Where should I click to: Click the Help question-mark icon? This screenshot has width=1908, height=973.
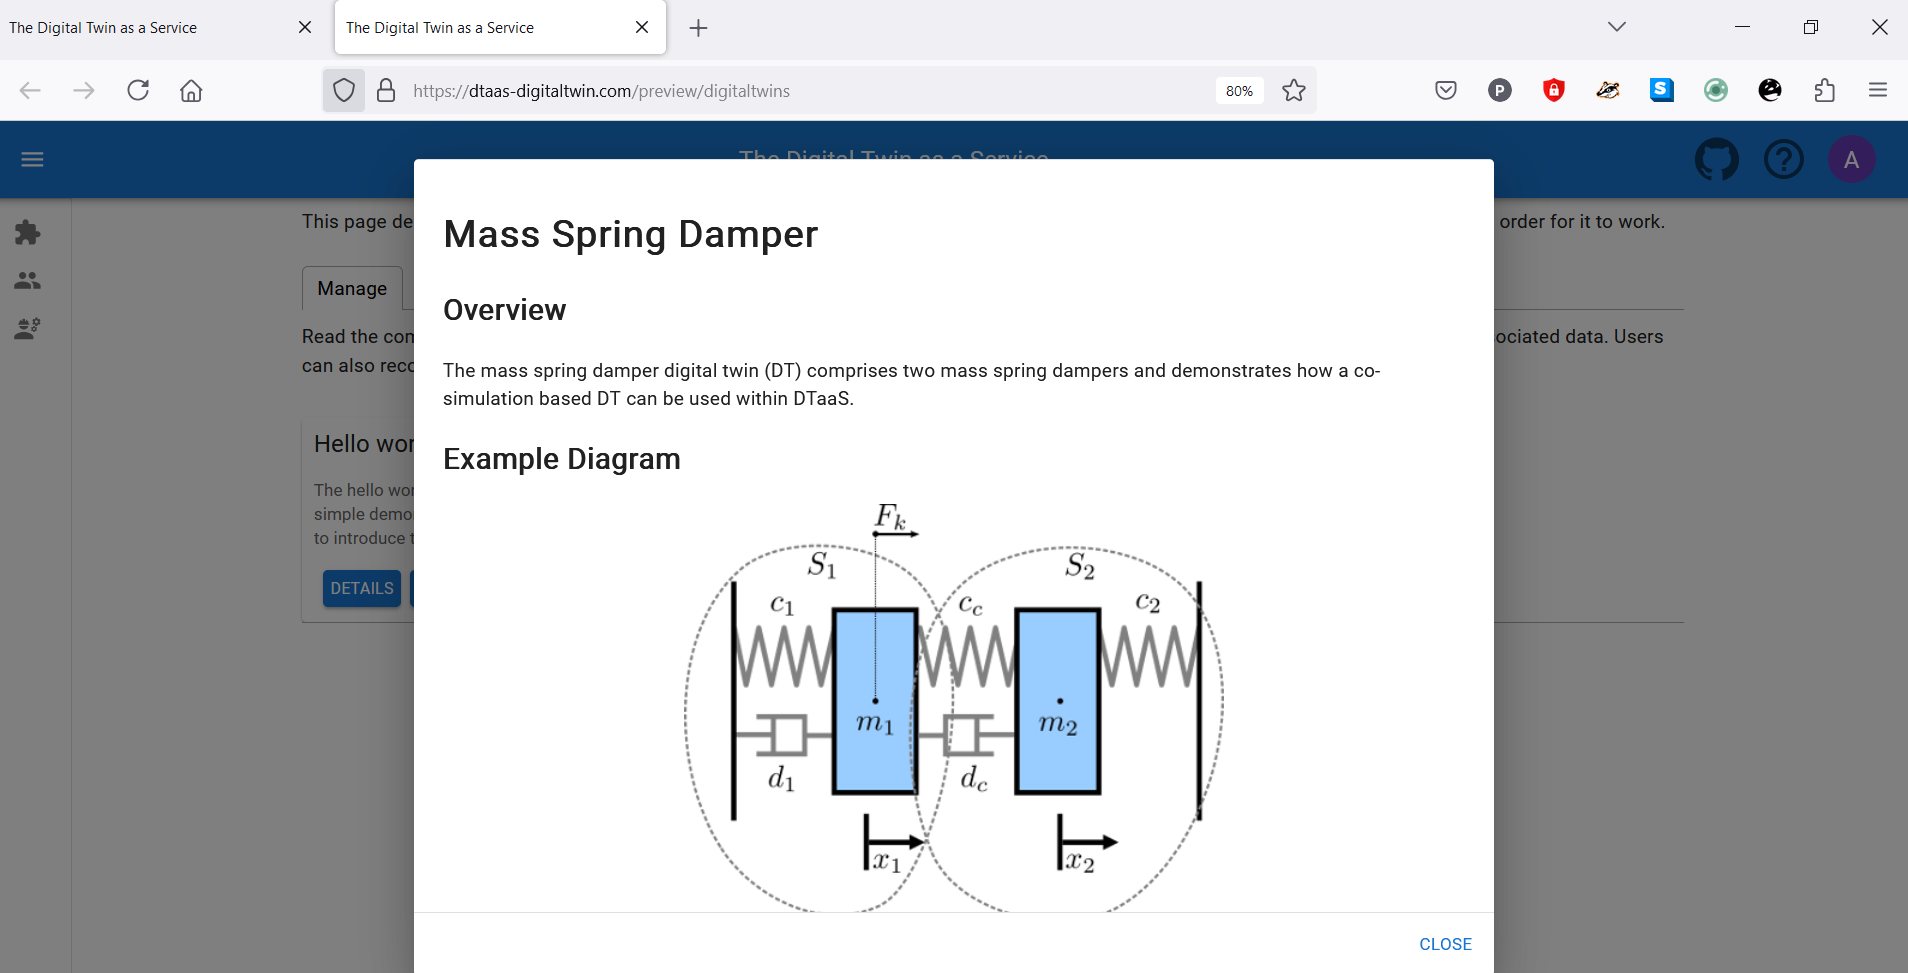tap(1783, 159)
